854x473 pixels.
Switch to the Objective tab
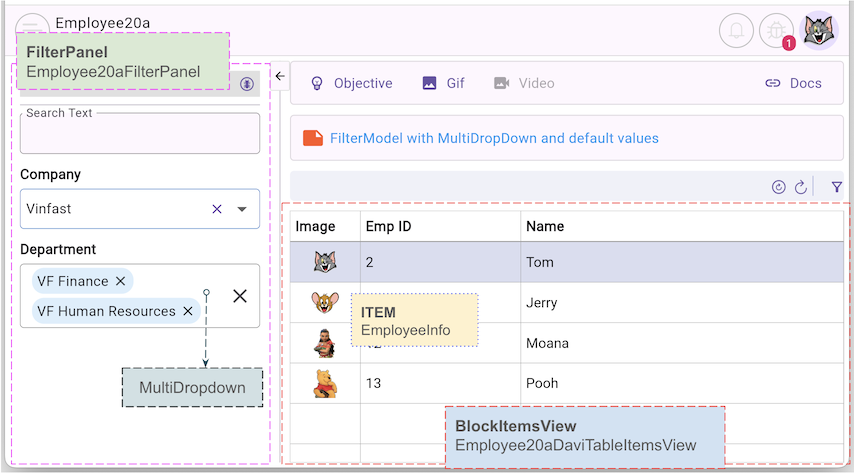point(351,83)
